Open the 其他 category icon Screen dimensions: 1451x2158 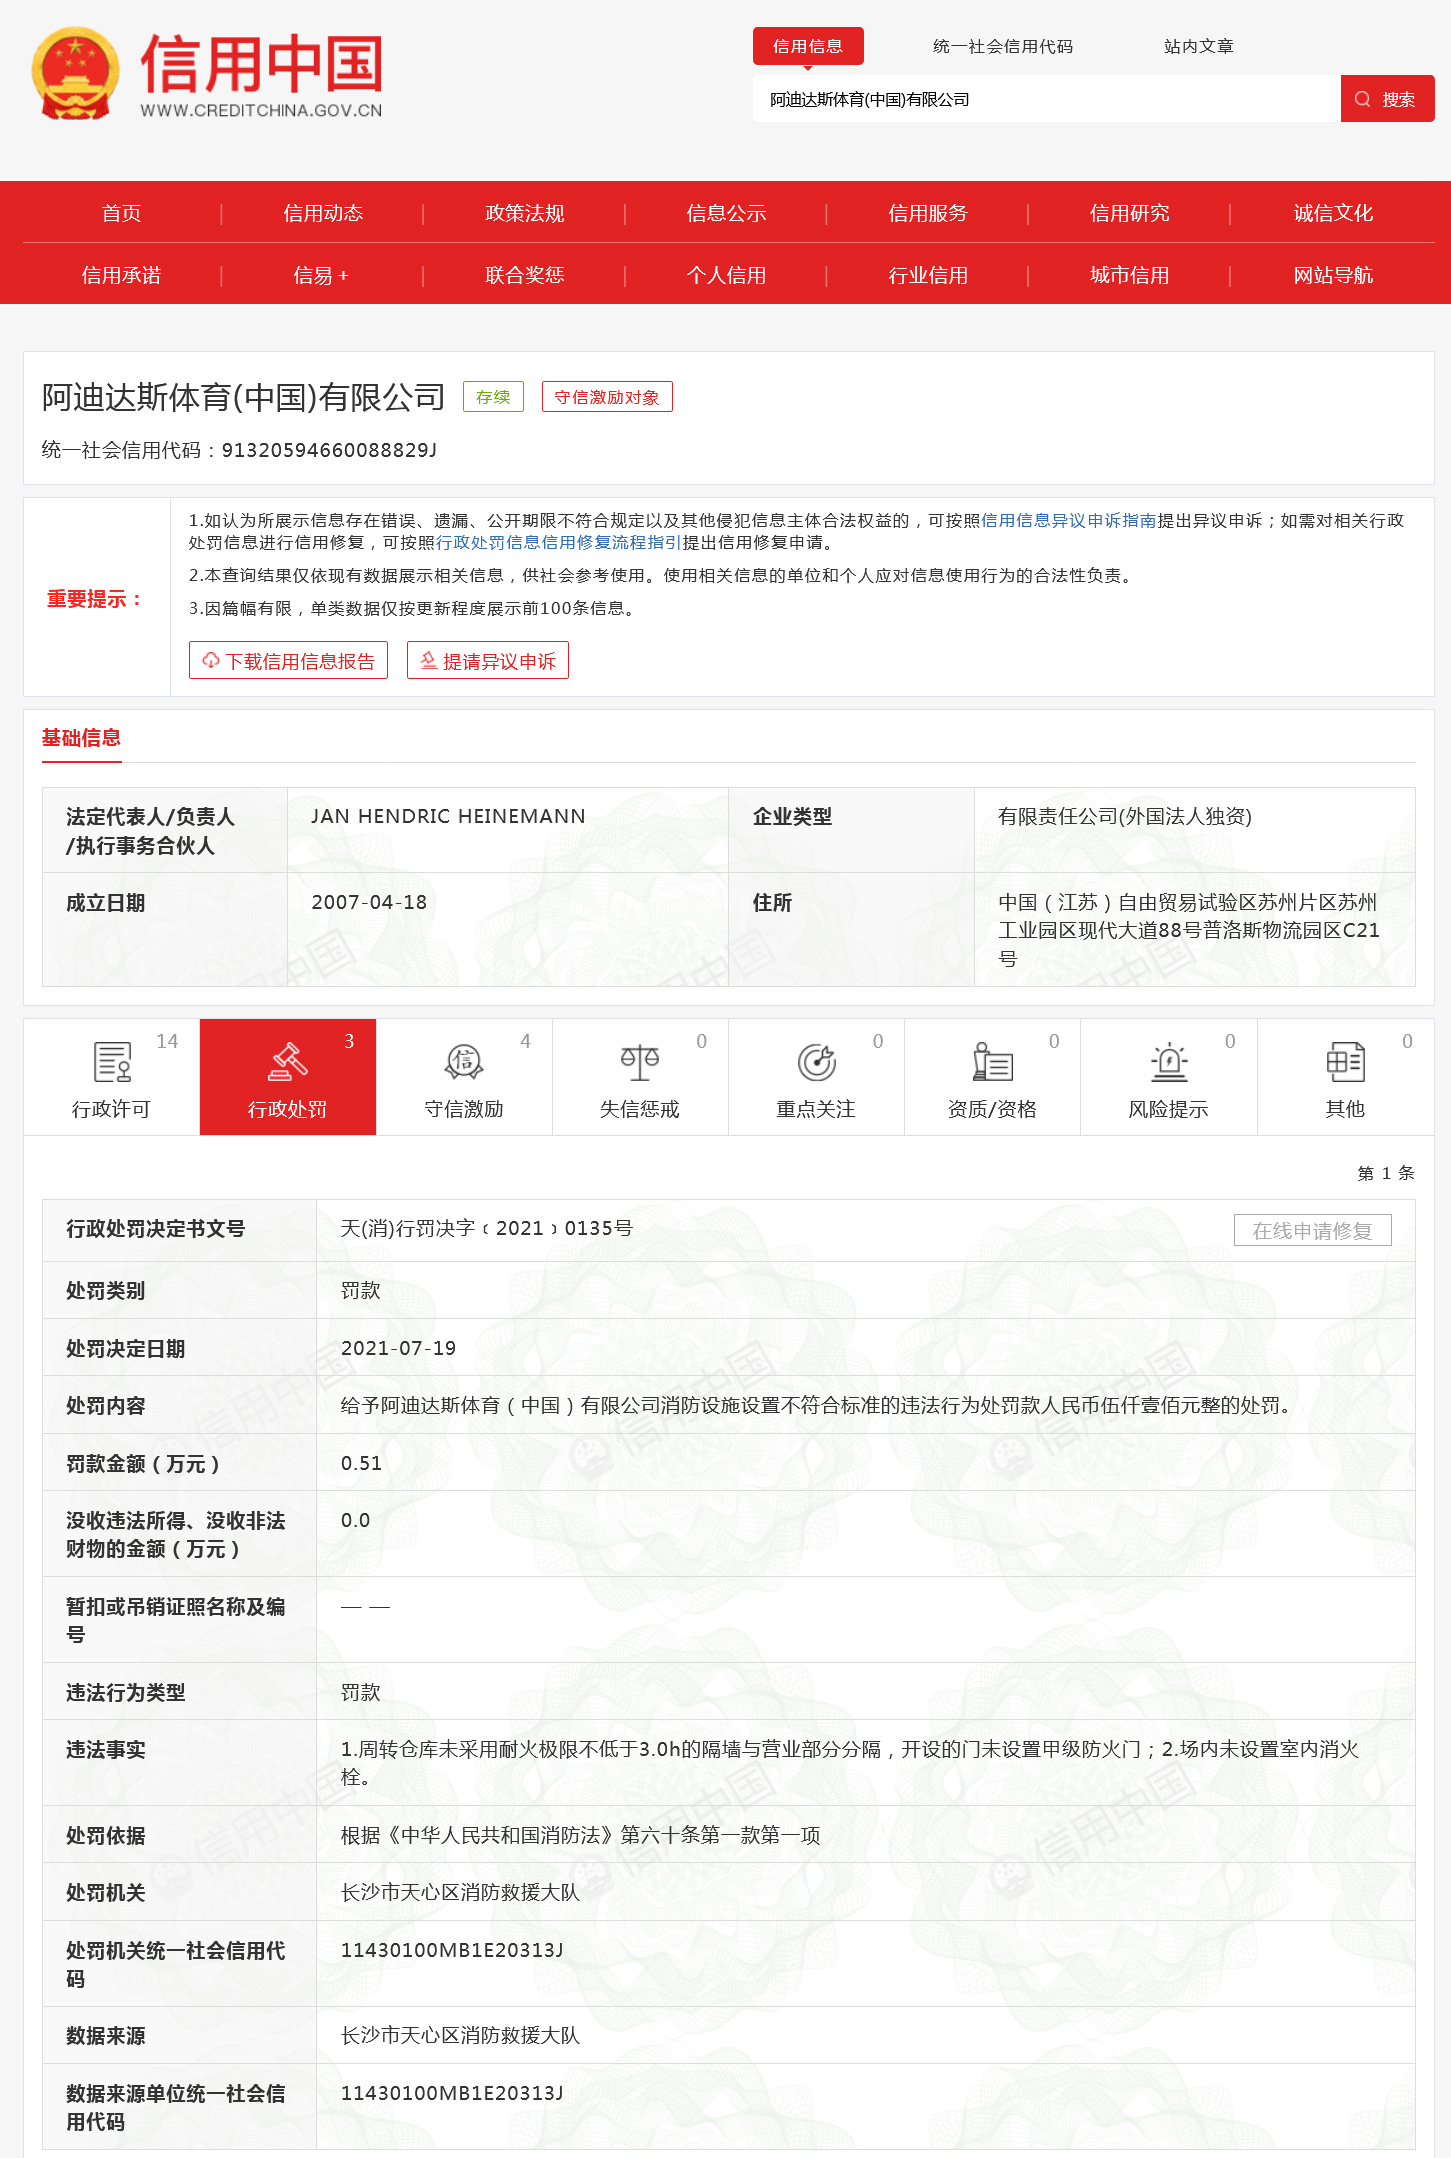point(1345,1062)
